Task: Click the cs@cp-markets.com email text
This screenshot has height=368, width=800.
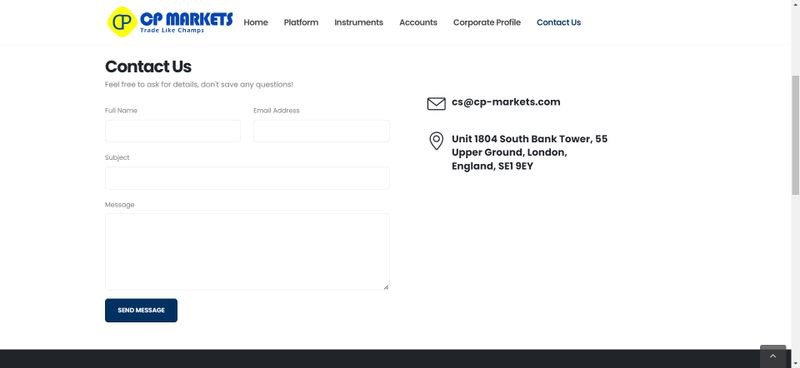Action: click(506, 102)
